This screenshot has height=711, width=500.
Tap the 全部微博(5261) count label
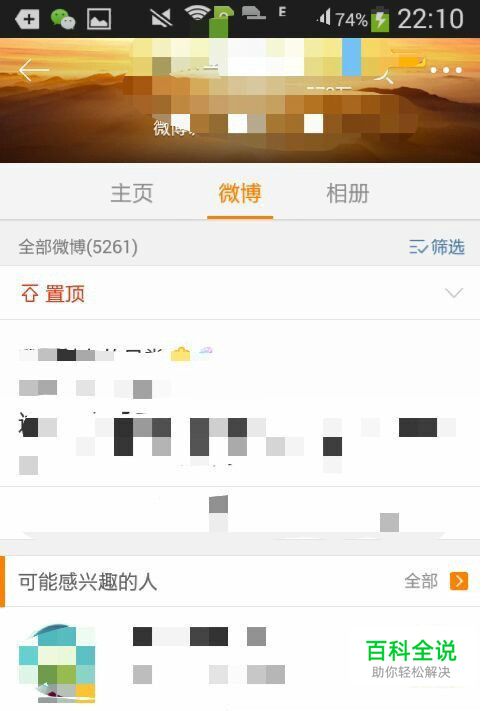point(78,247)
